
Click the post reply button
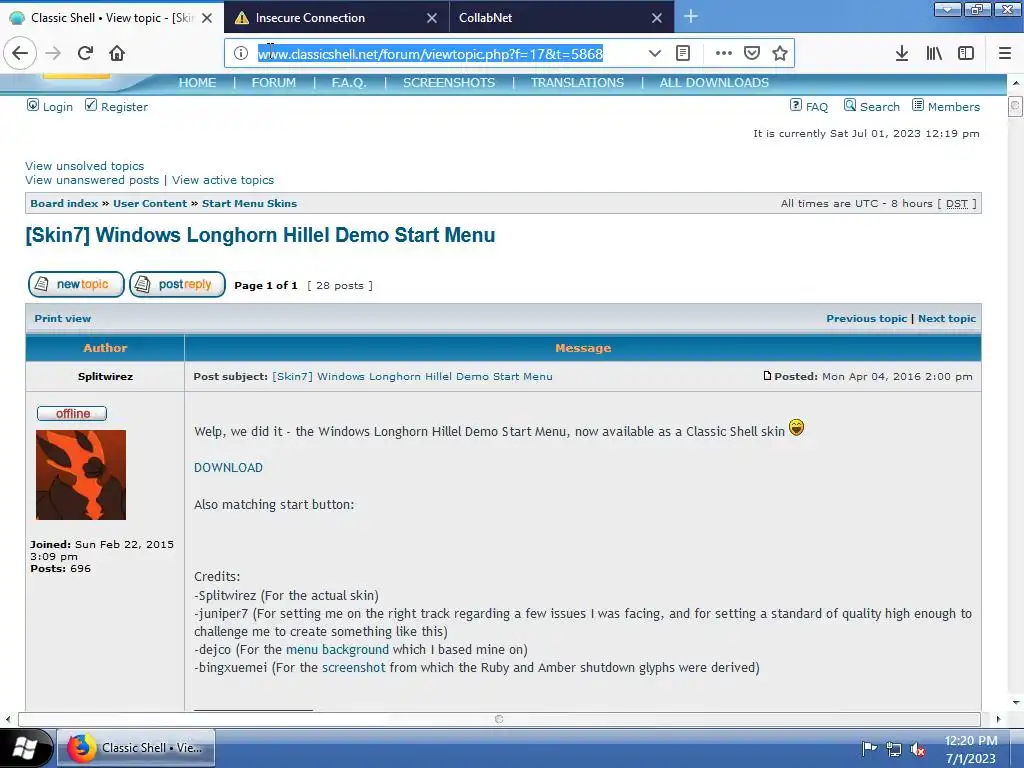(x=177, y=284)
